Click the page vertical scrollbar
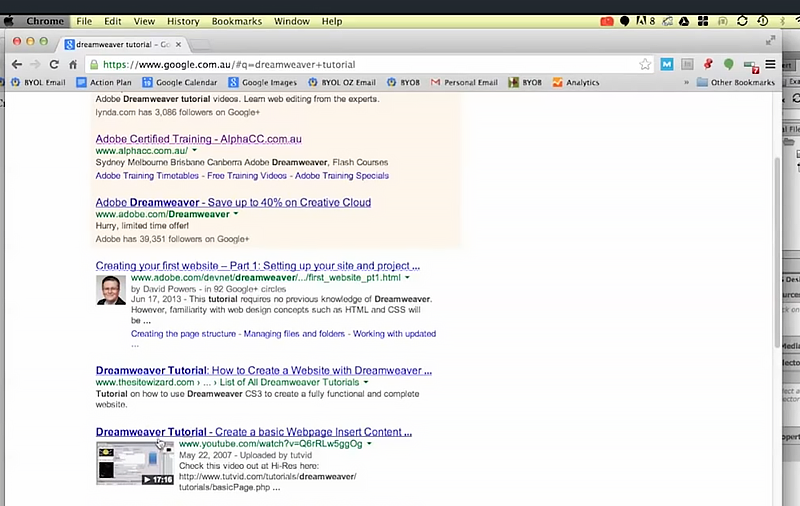This screenshot has width=800, height=506. pyautogui.click(x=777, y=252)
